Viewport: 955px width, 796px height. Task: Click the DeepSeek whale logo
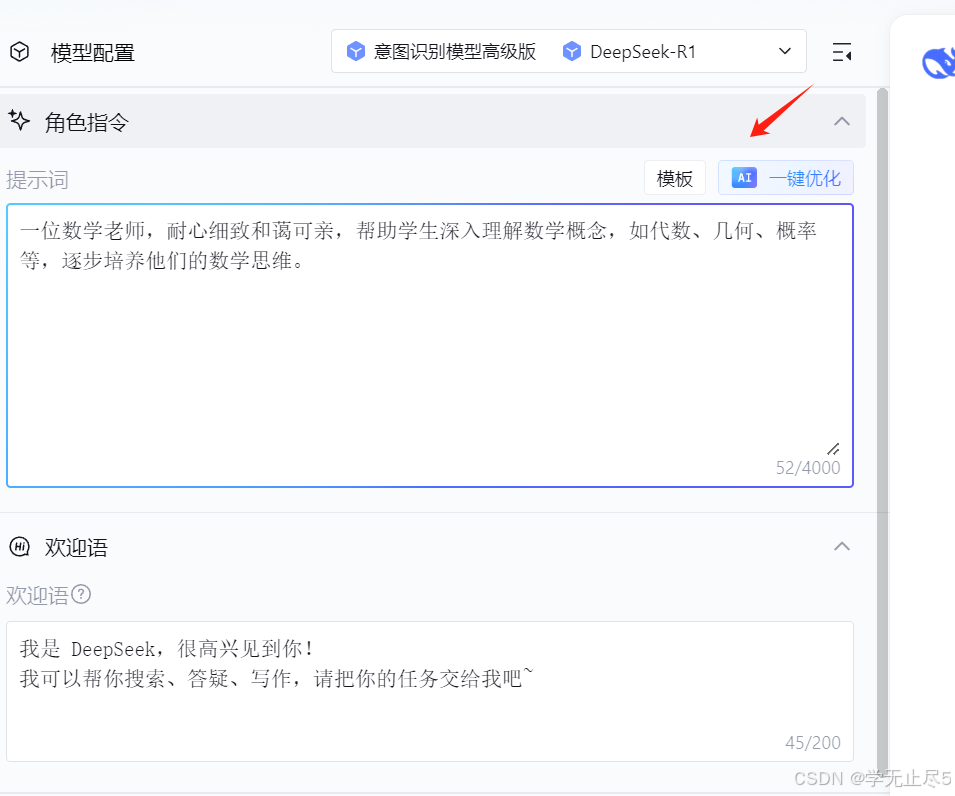pos(938,63)
